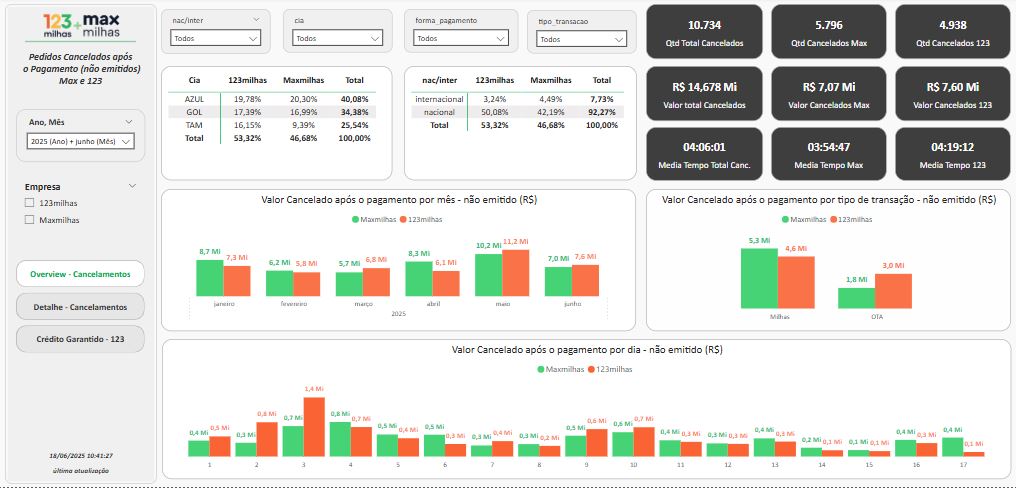Sort by Cia column header
This screenshot has width=1016, height=488.
click(x=194, y=80)
